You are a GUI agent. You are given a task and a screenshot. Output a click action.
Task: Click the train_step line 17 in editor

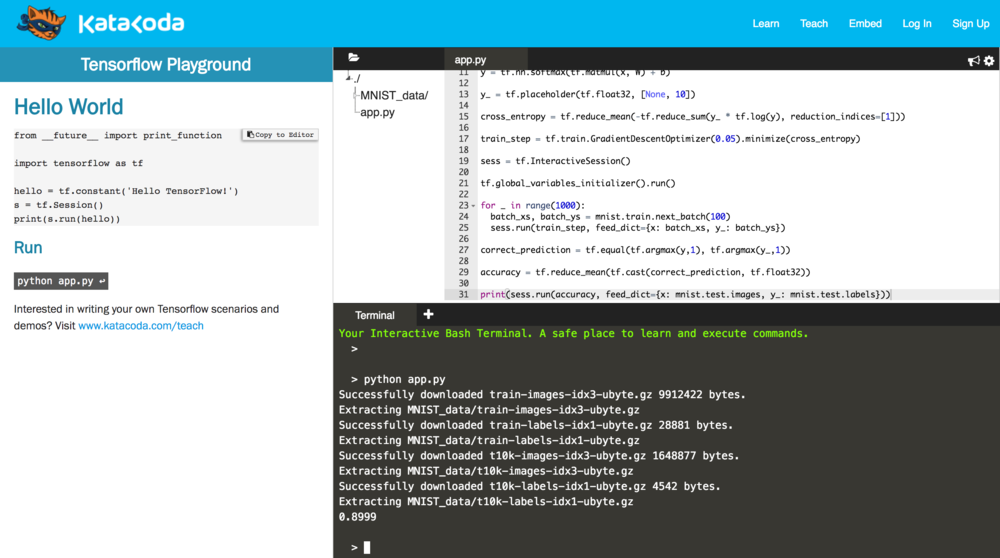[x=670, y=139]
